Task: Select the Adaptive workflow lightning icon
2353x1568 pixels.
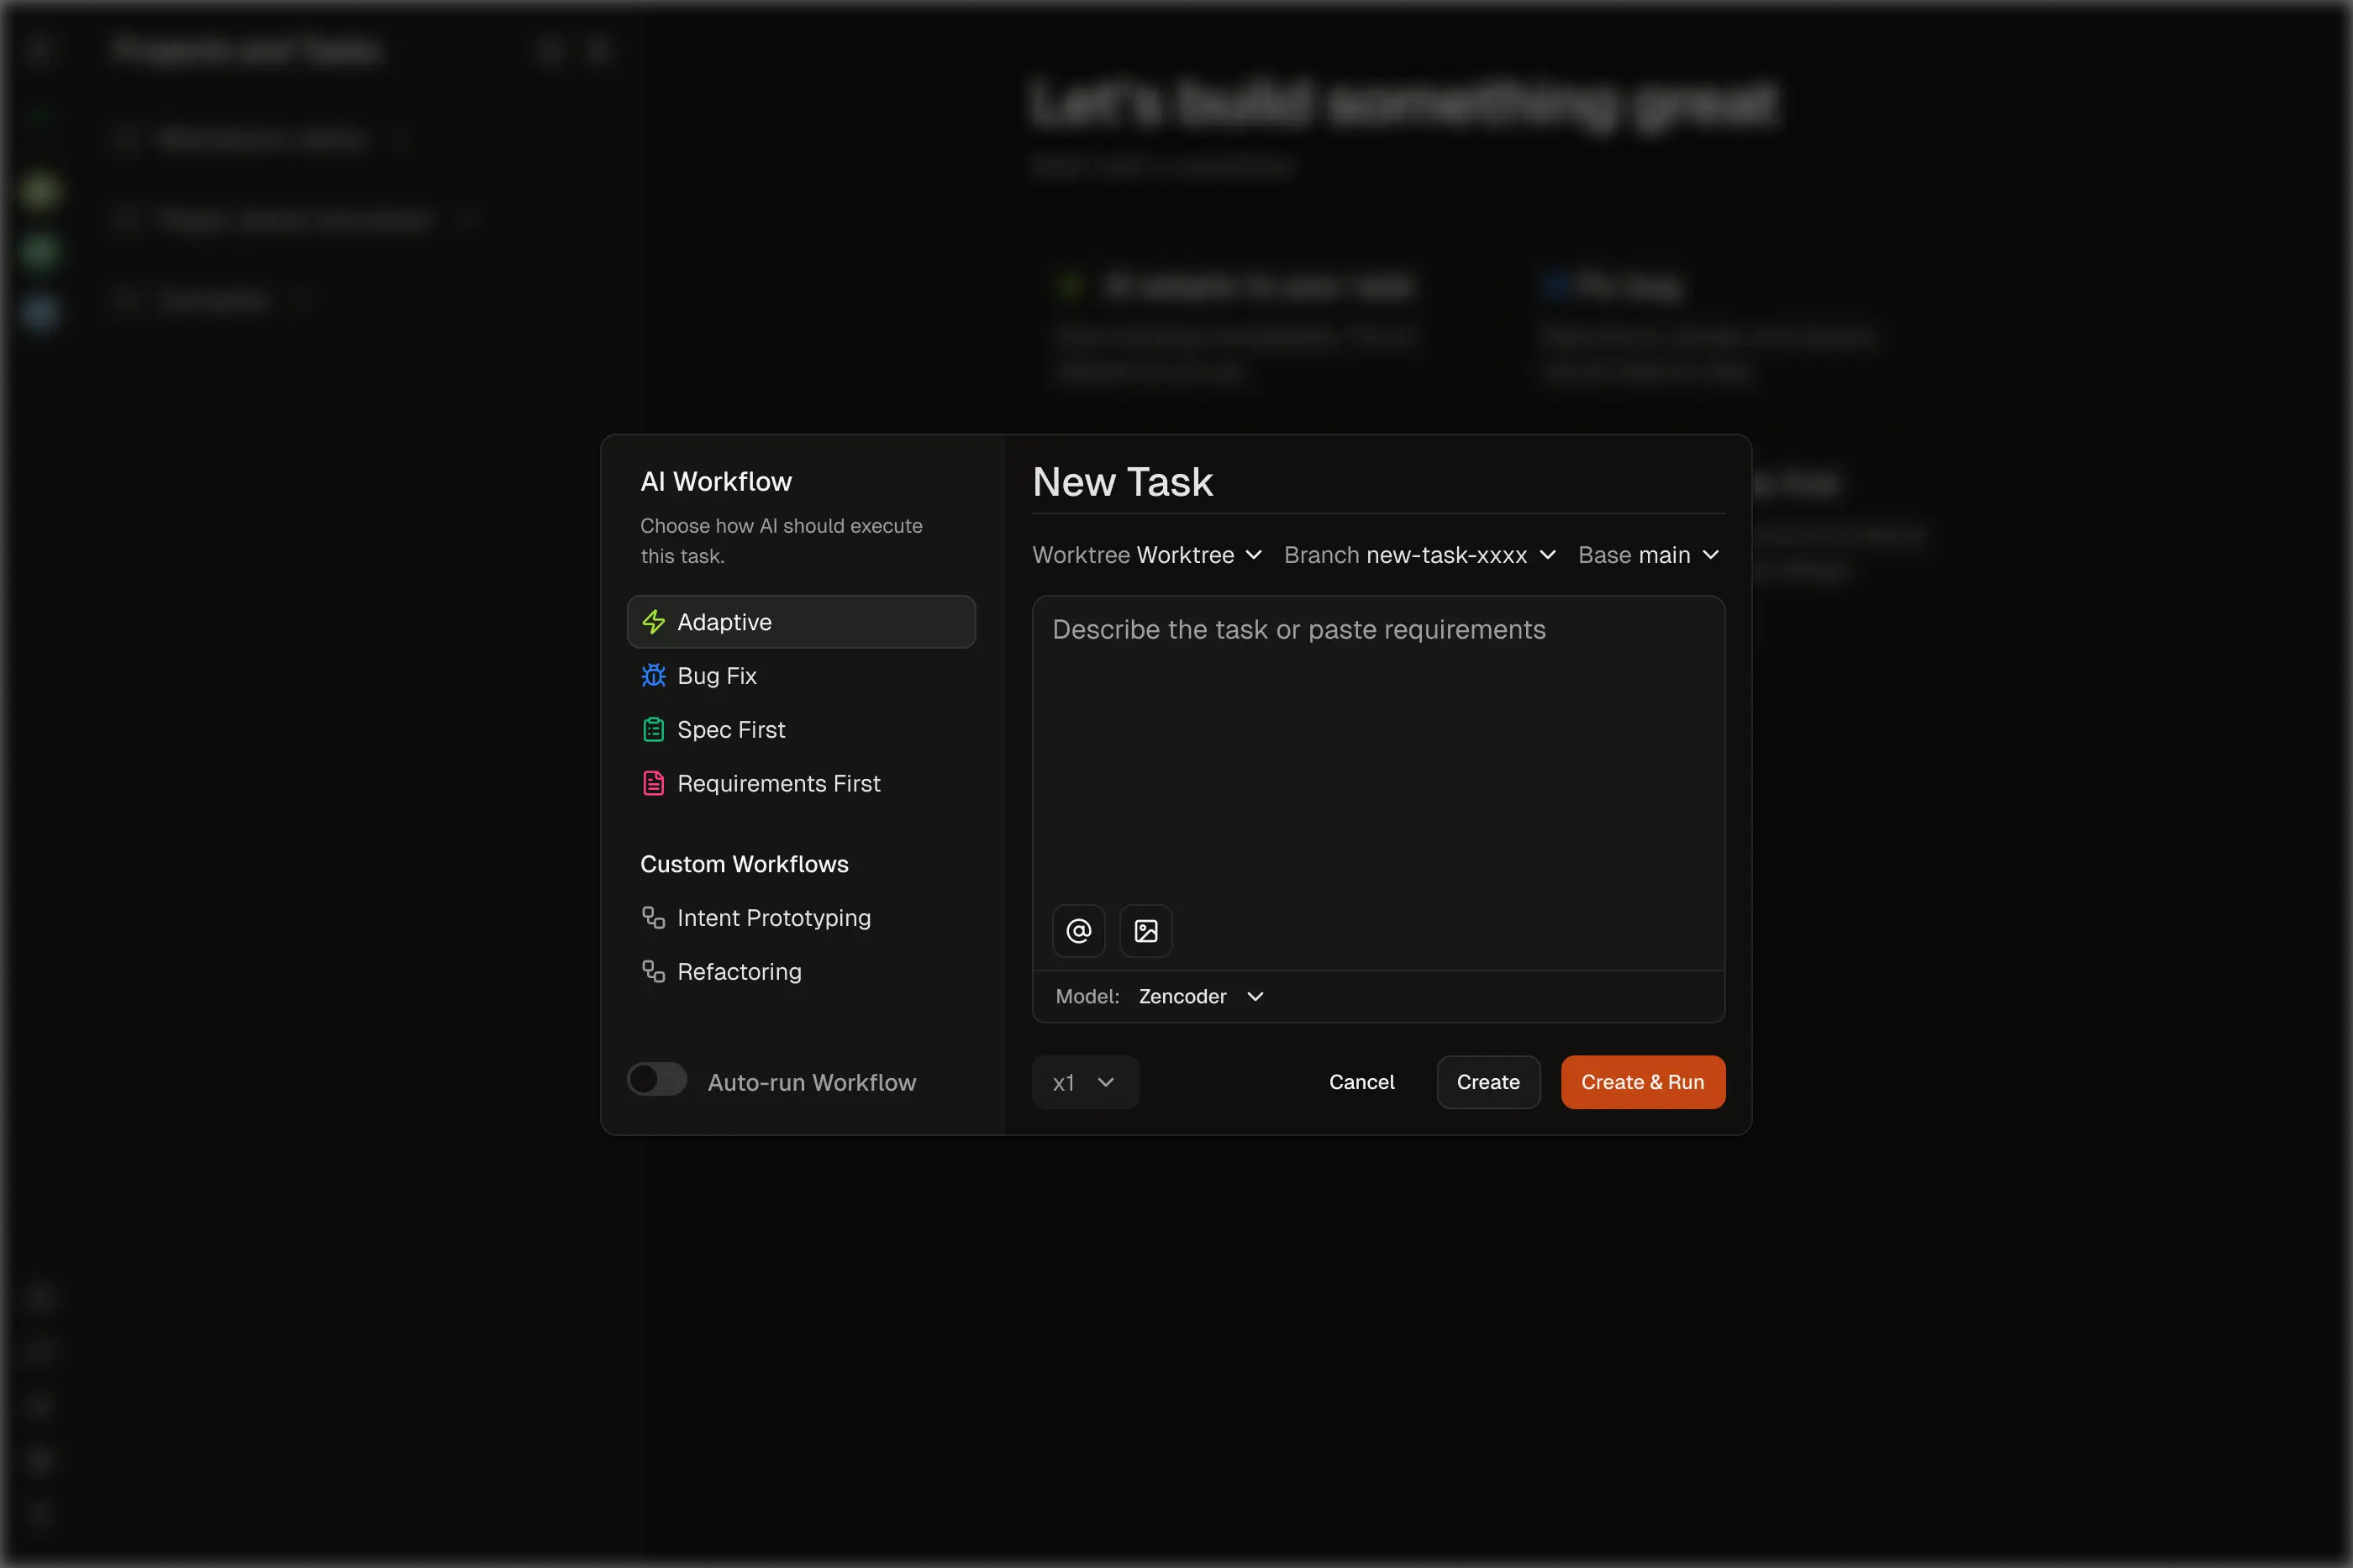Action: click(654, 621)
